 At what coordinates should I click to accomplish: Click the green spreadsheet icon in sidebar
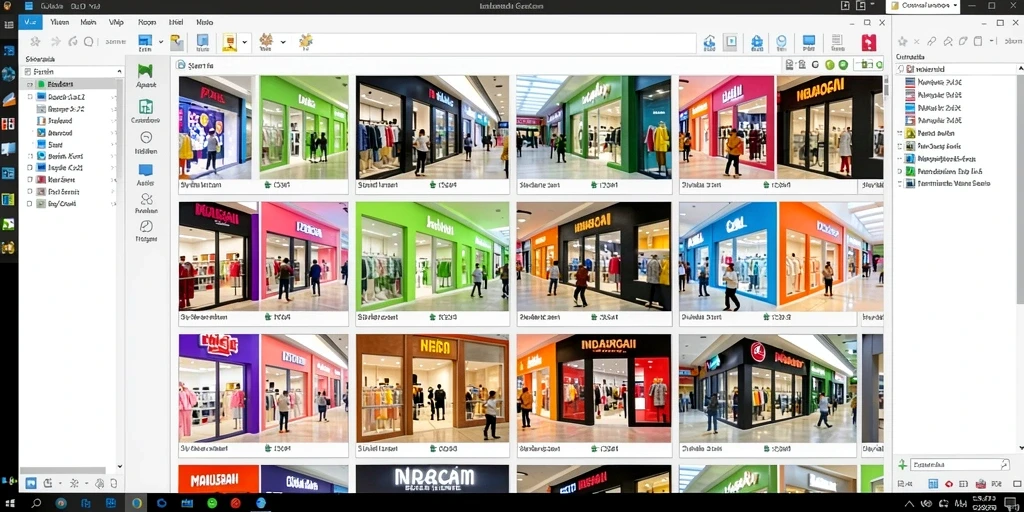pos(146,107)
